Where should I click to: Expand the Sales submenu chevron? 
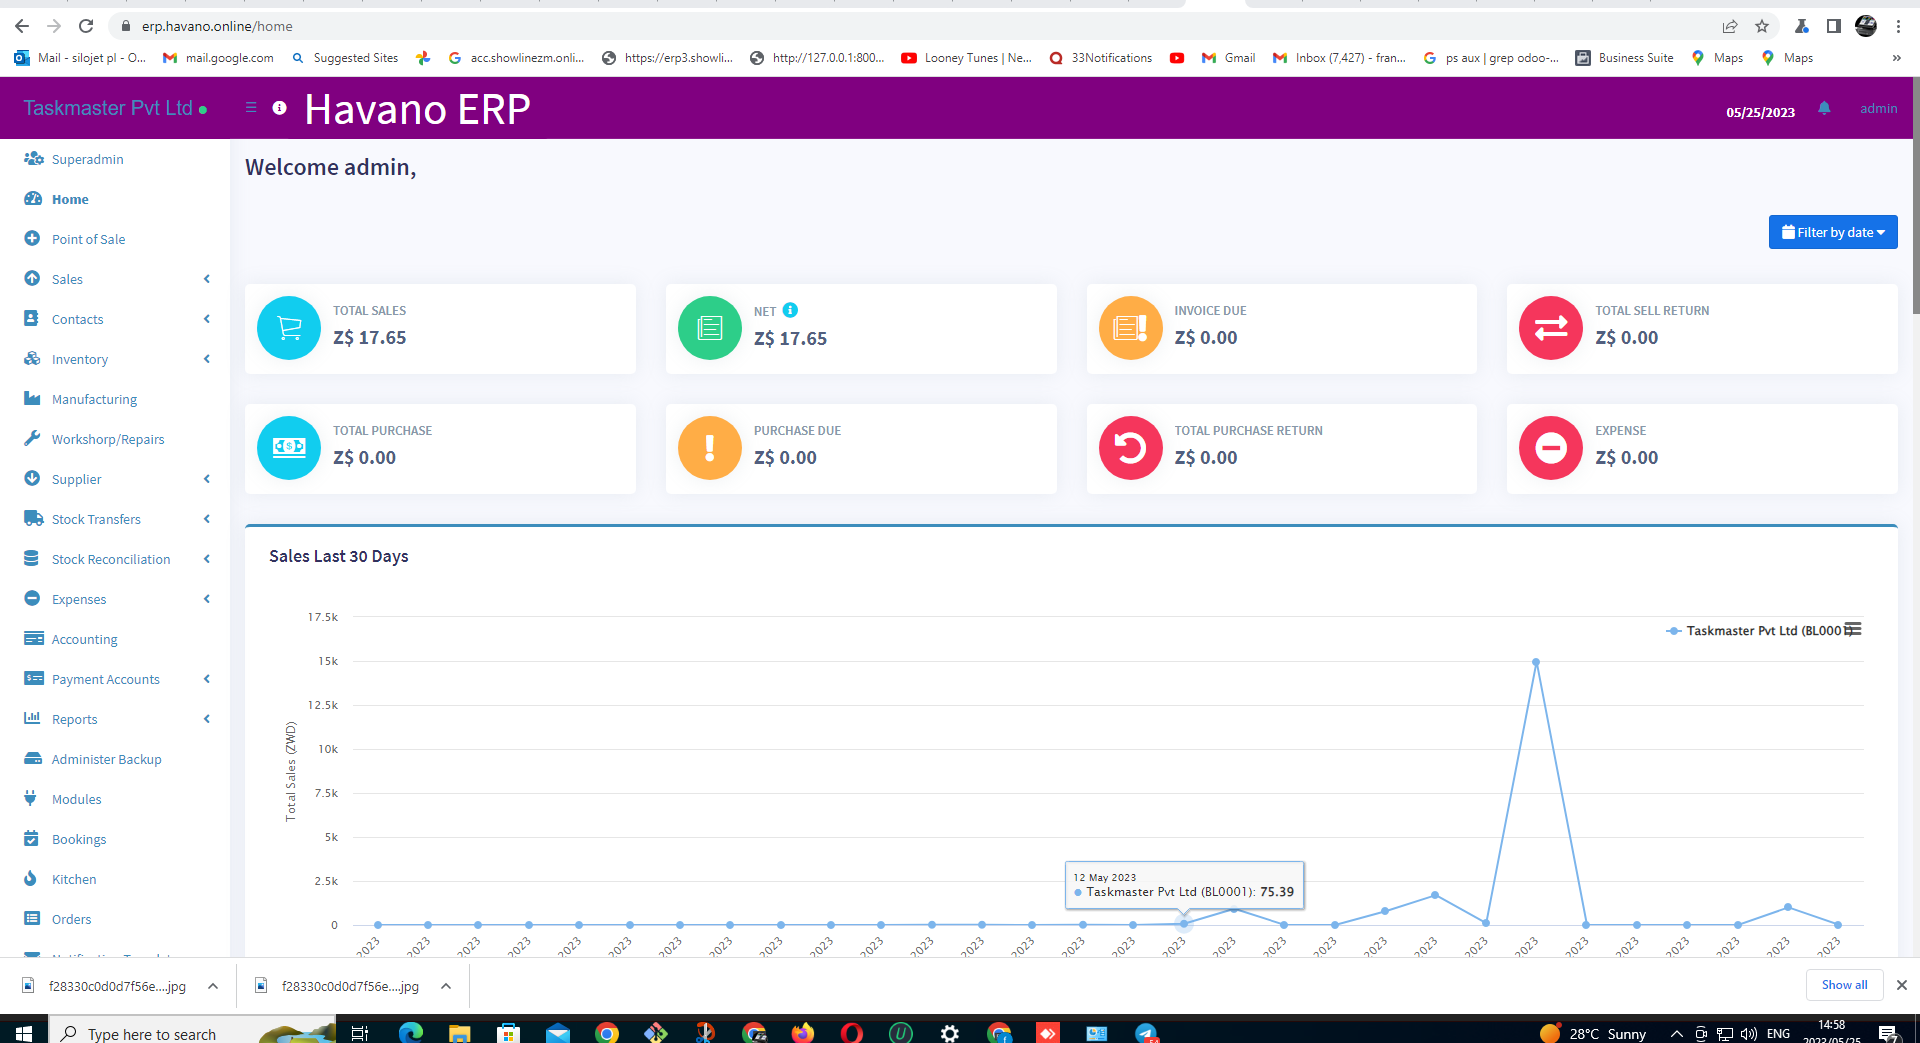point(207,279)
